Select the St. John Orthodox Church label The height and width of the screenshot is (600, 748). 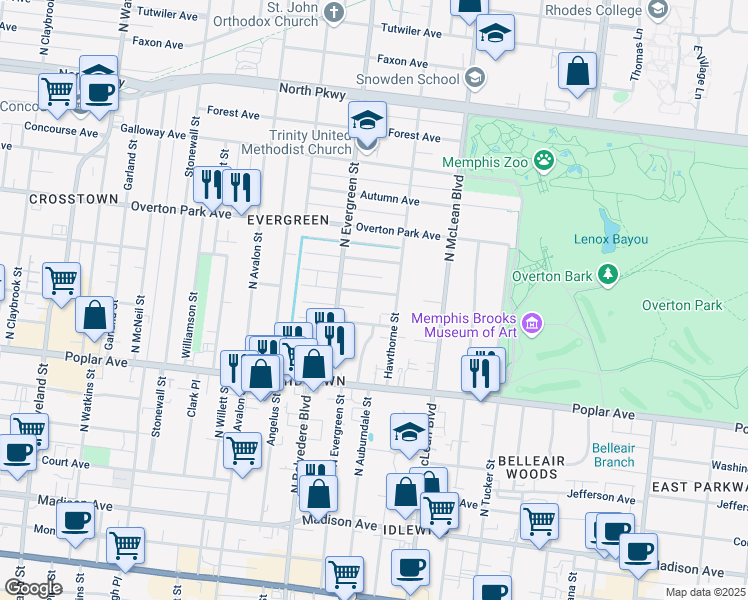click(266, 14)
